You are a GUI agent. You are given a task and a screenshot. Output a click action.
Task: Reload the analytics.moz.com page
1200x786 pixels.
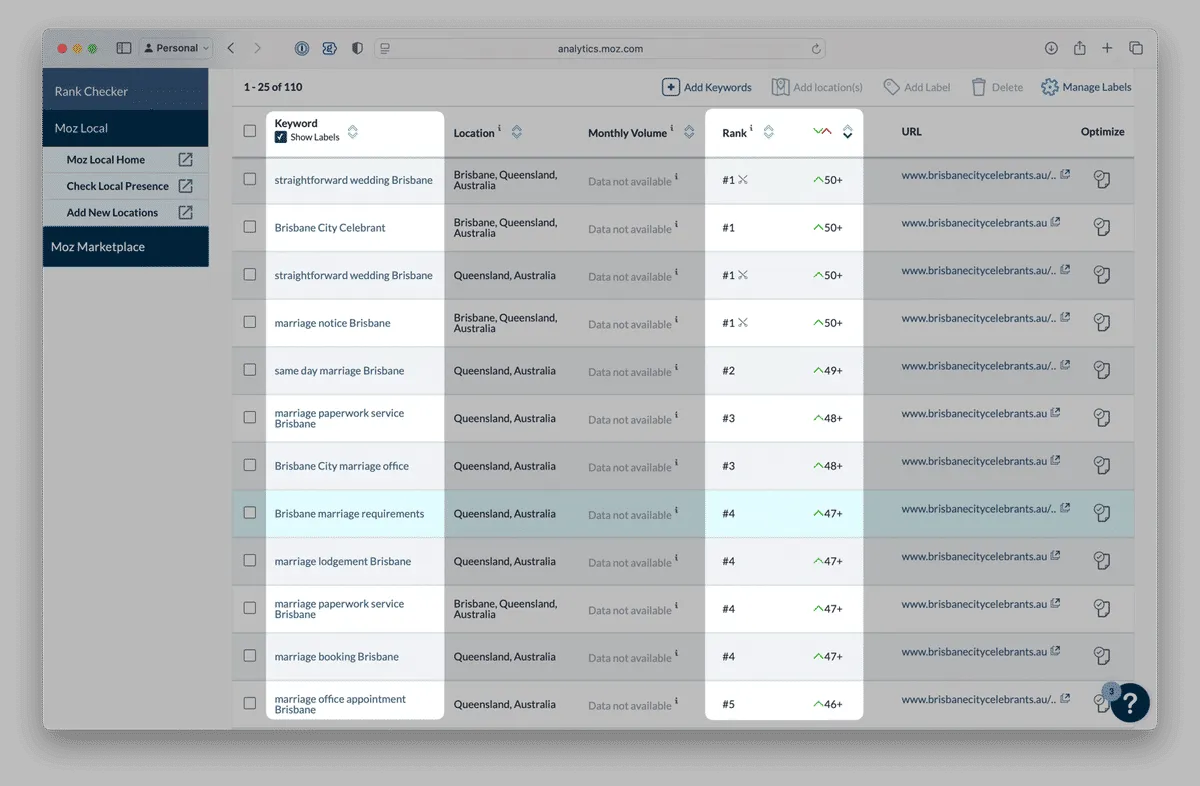point(817,48)
